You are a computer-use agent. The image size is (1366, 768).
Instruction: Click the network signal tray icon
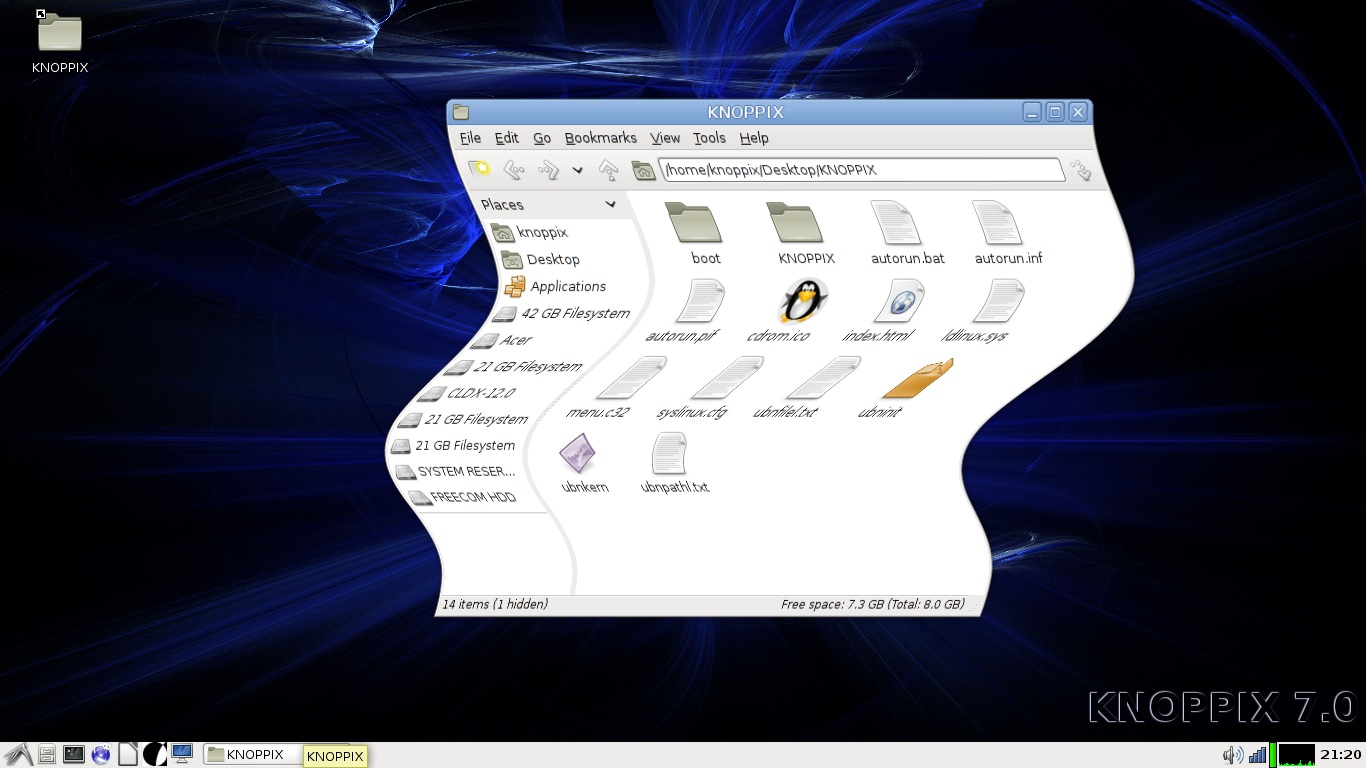tap(1257, 755)
